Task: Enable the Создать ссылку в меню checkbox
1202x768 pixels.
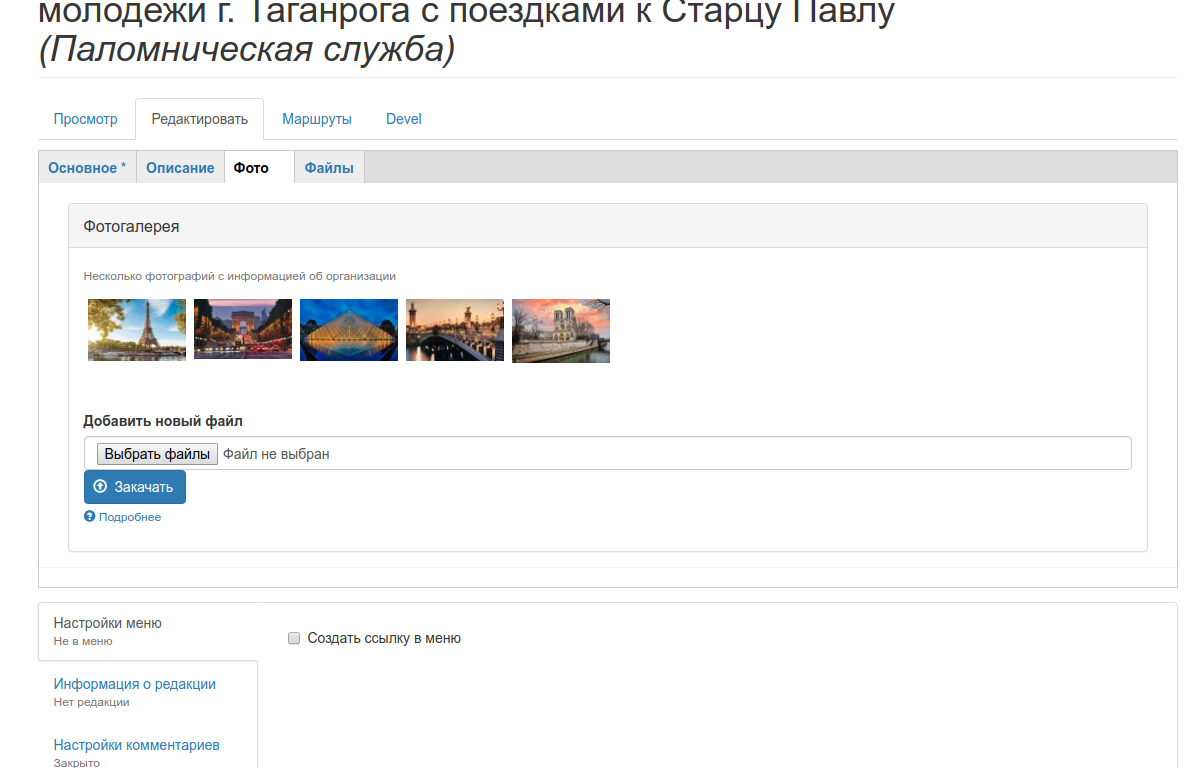Action: (294, 638)
